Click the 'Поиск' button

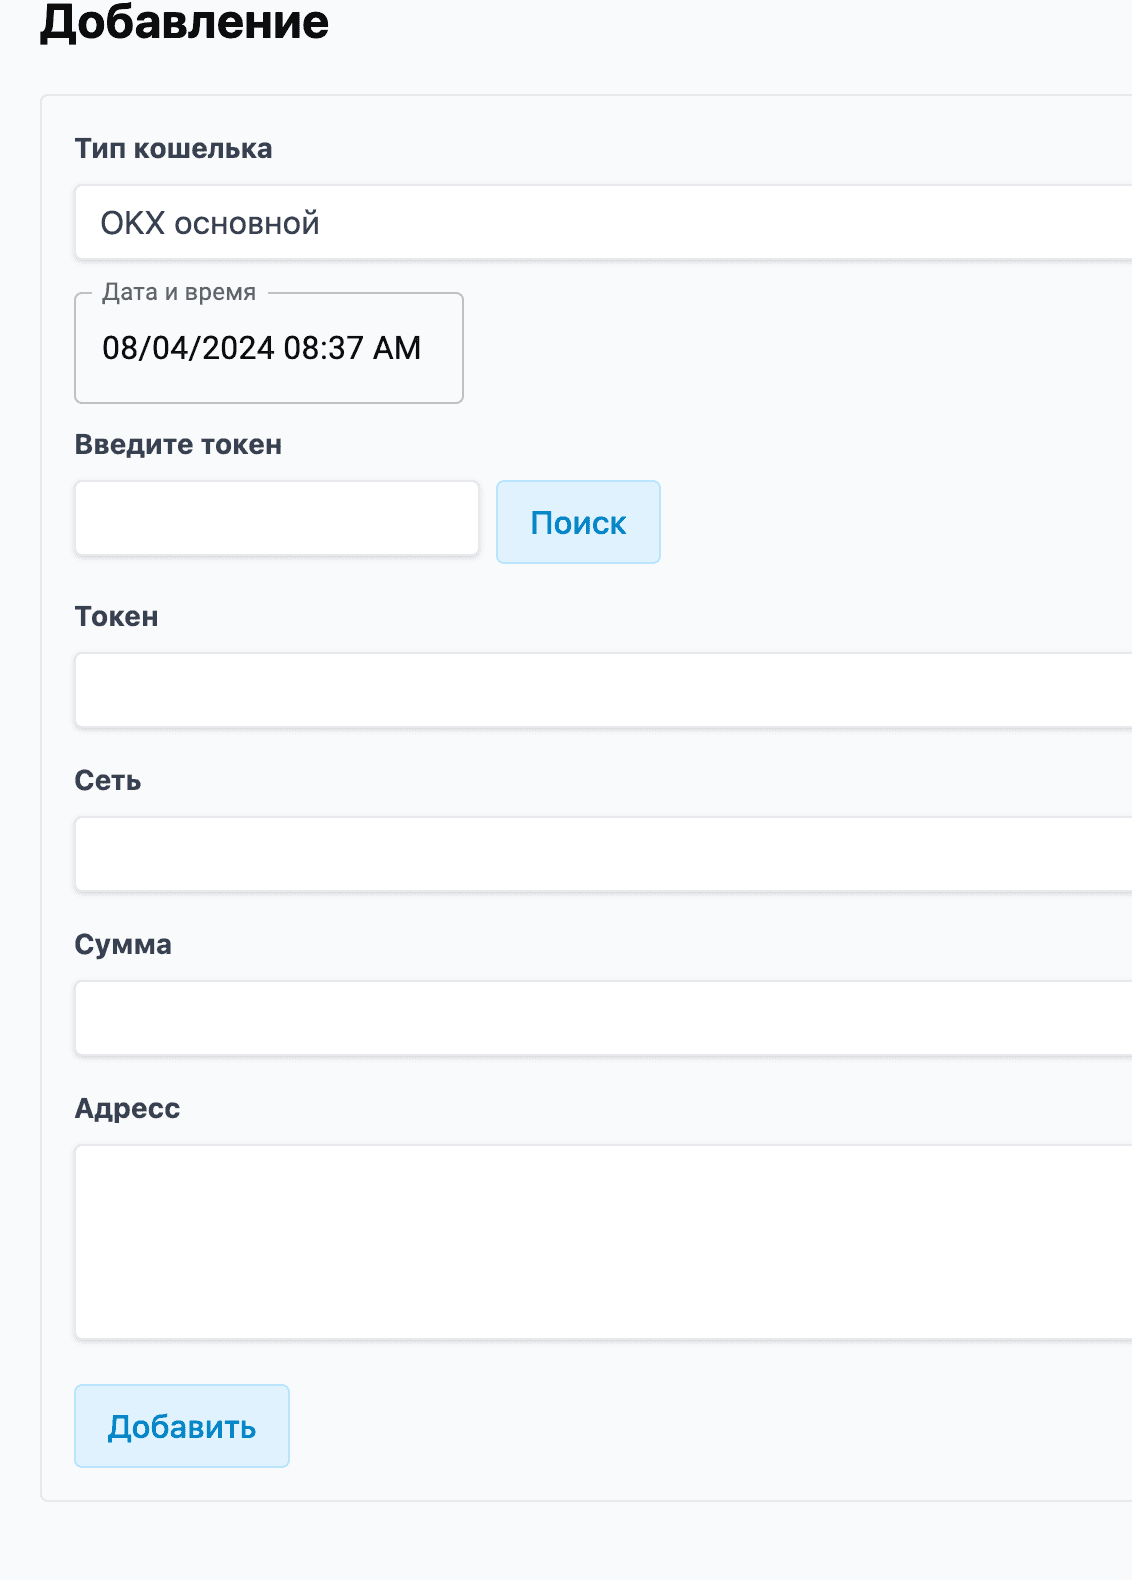pos(578,522)
